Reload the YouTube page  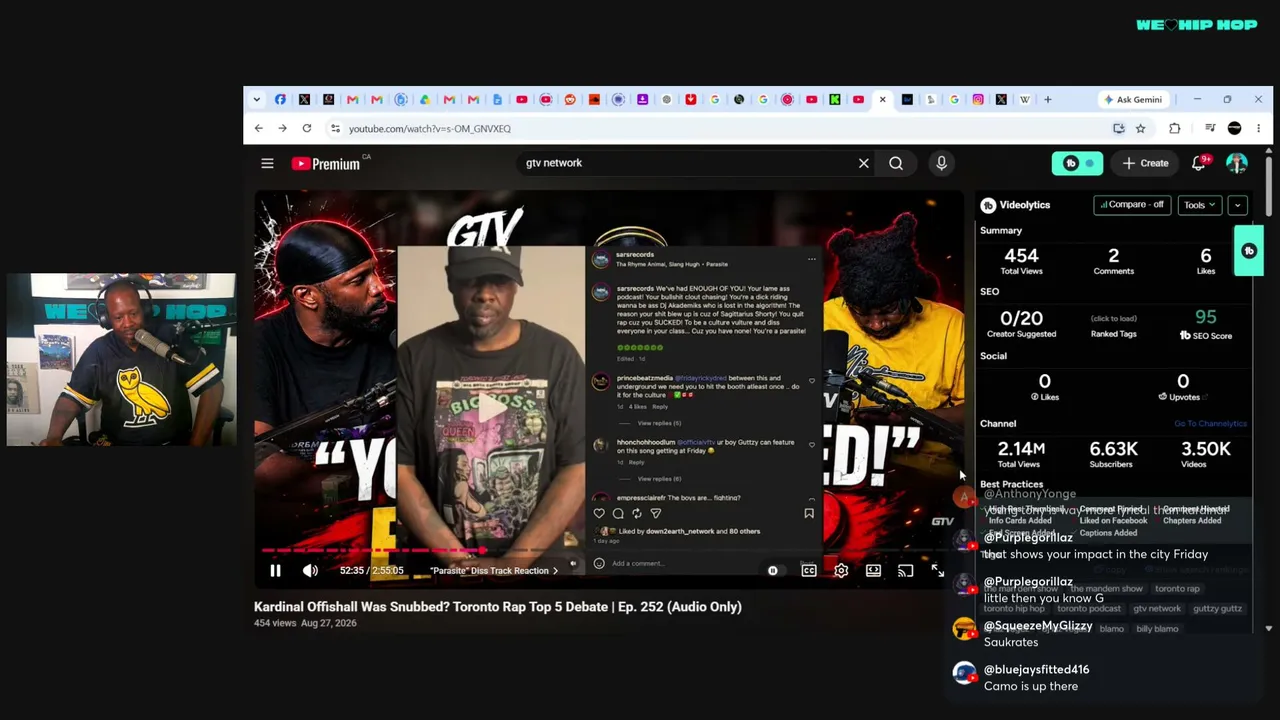307,128
